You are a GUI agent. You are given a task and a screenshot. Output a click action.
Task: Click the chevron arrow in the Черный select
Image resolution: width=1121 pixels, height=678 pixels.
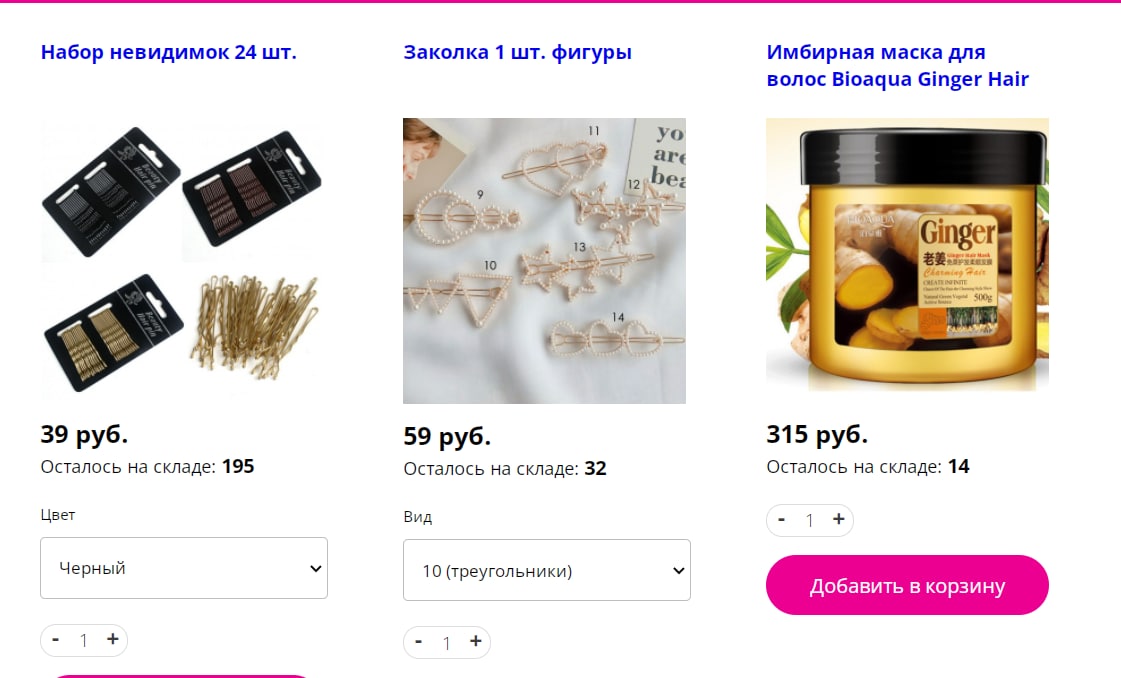(x=315, y=569)
